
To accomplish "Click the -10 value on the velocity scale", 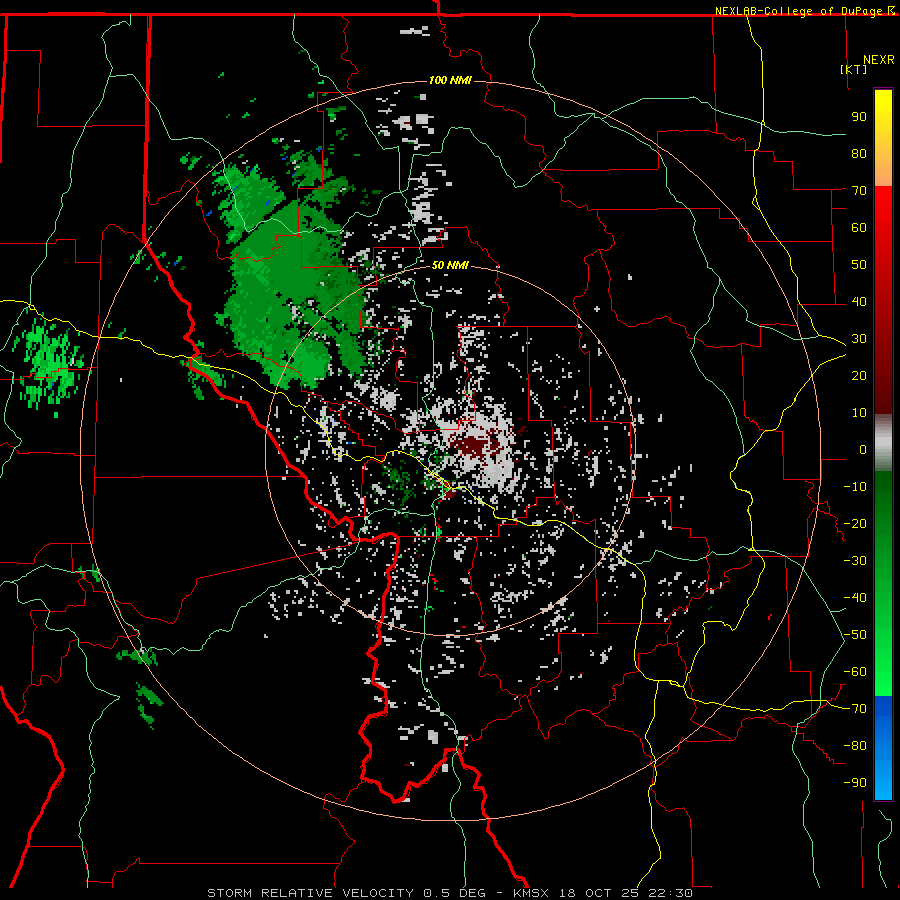I will [855, 487].
